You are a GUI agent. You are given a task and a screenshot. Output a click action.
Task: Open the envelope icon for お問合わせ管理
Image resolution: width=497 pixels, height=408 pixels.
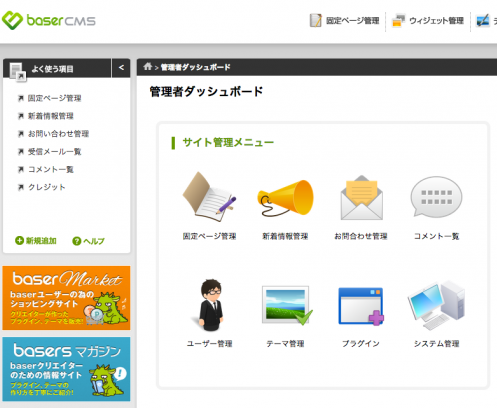361,197
